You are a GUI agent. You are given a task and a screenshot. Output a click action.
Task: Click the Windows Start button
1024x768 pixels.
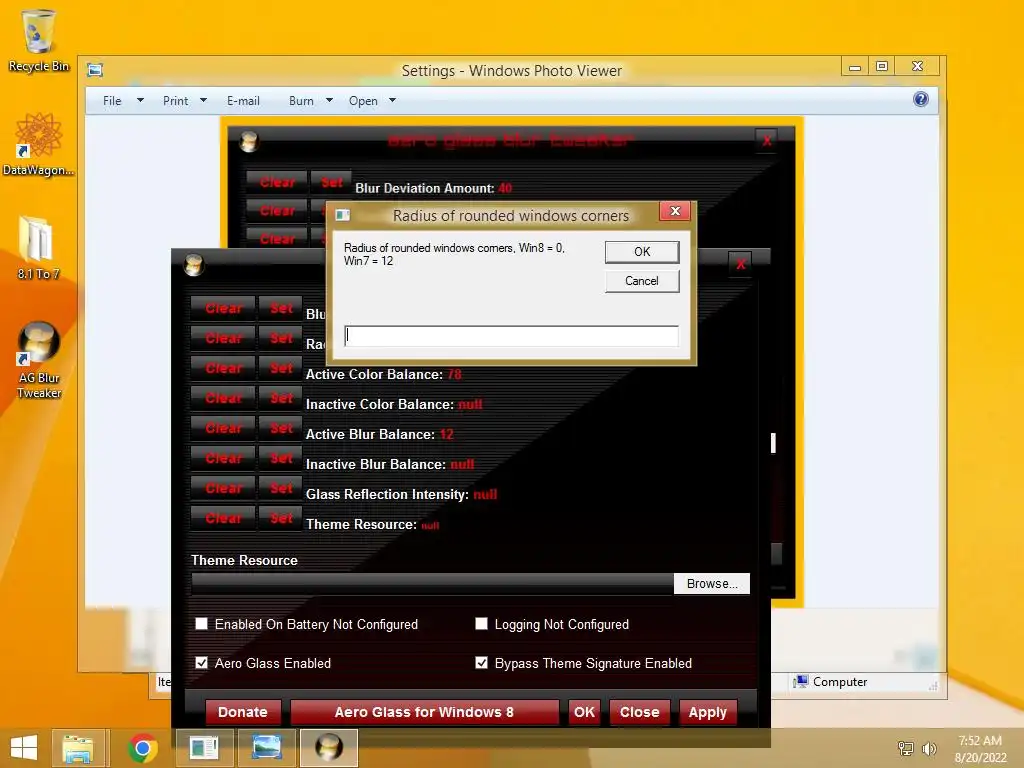click(24, 748)
